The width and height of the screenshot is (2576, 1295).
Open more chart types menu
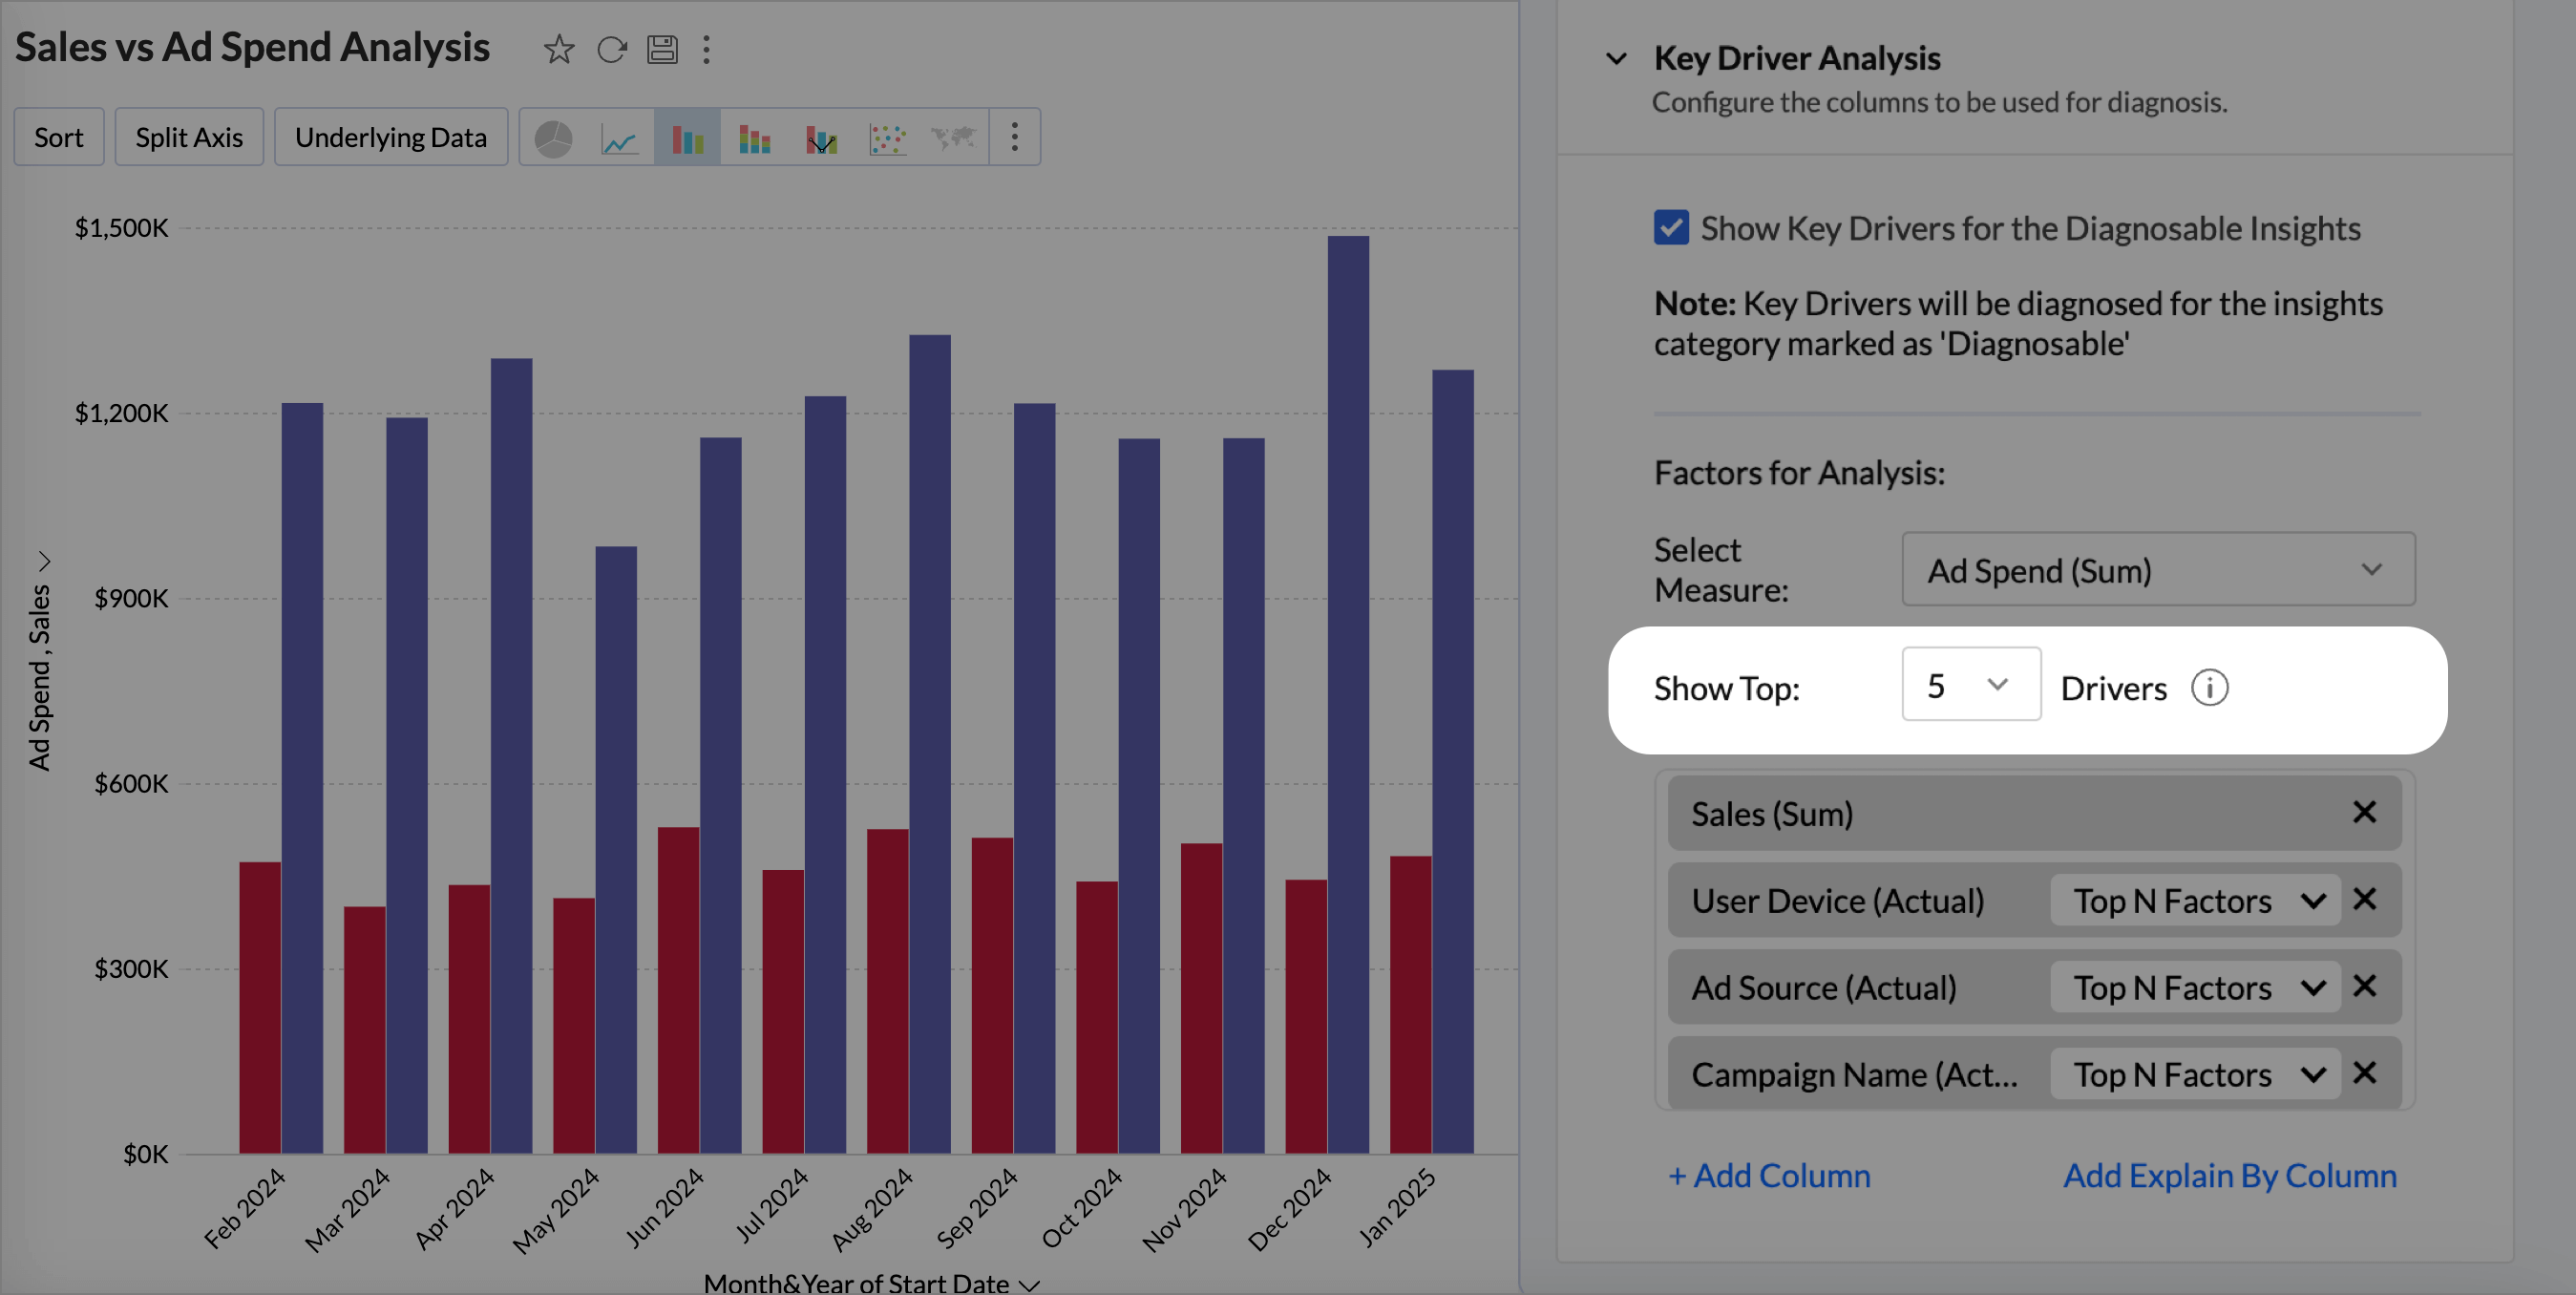pos(1014,138)
